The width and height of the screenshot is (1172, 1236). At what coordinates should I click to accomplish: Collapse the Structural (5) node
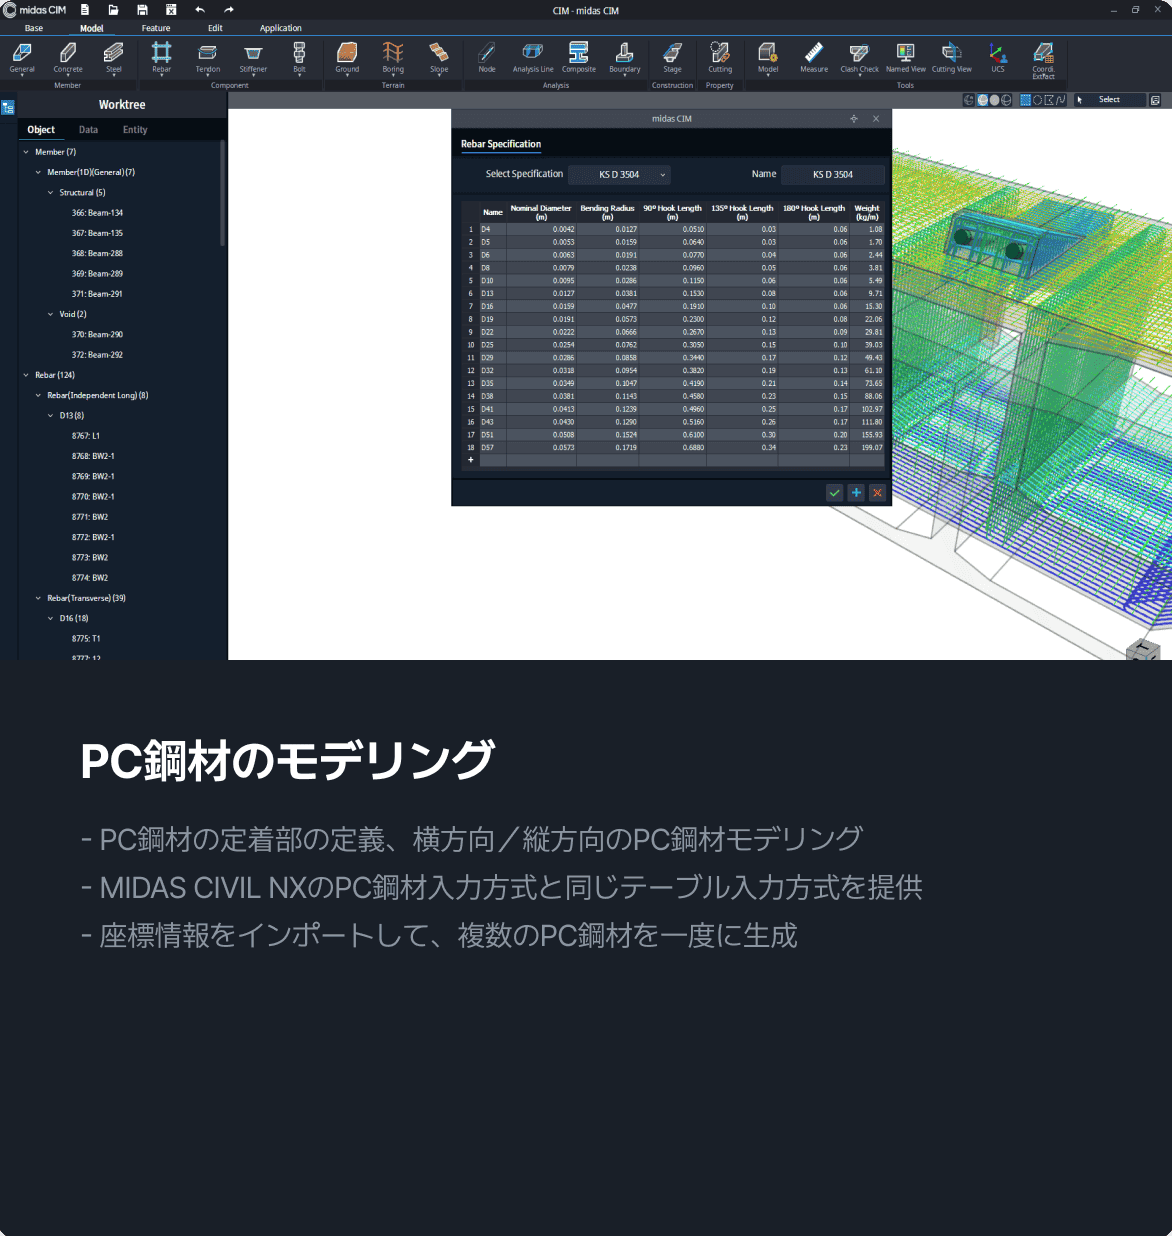click(50, 192)
